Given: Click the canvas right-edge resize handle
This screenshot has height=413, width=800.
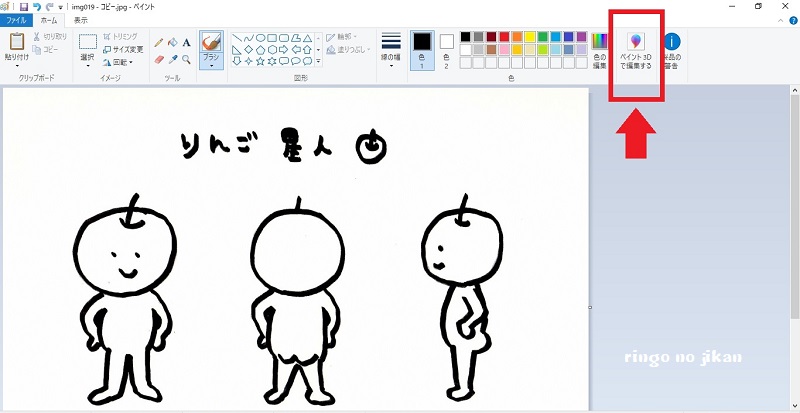Looking at the screenshot, I should tap(590, 307).
